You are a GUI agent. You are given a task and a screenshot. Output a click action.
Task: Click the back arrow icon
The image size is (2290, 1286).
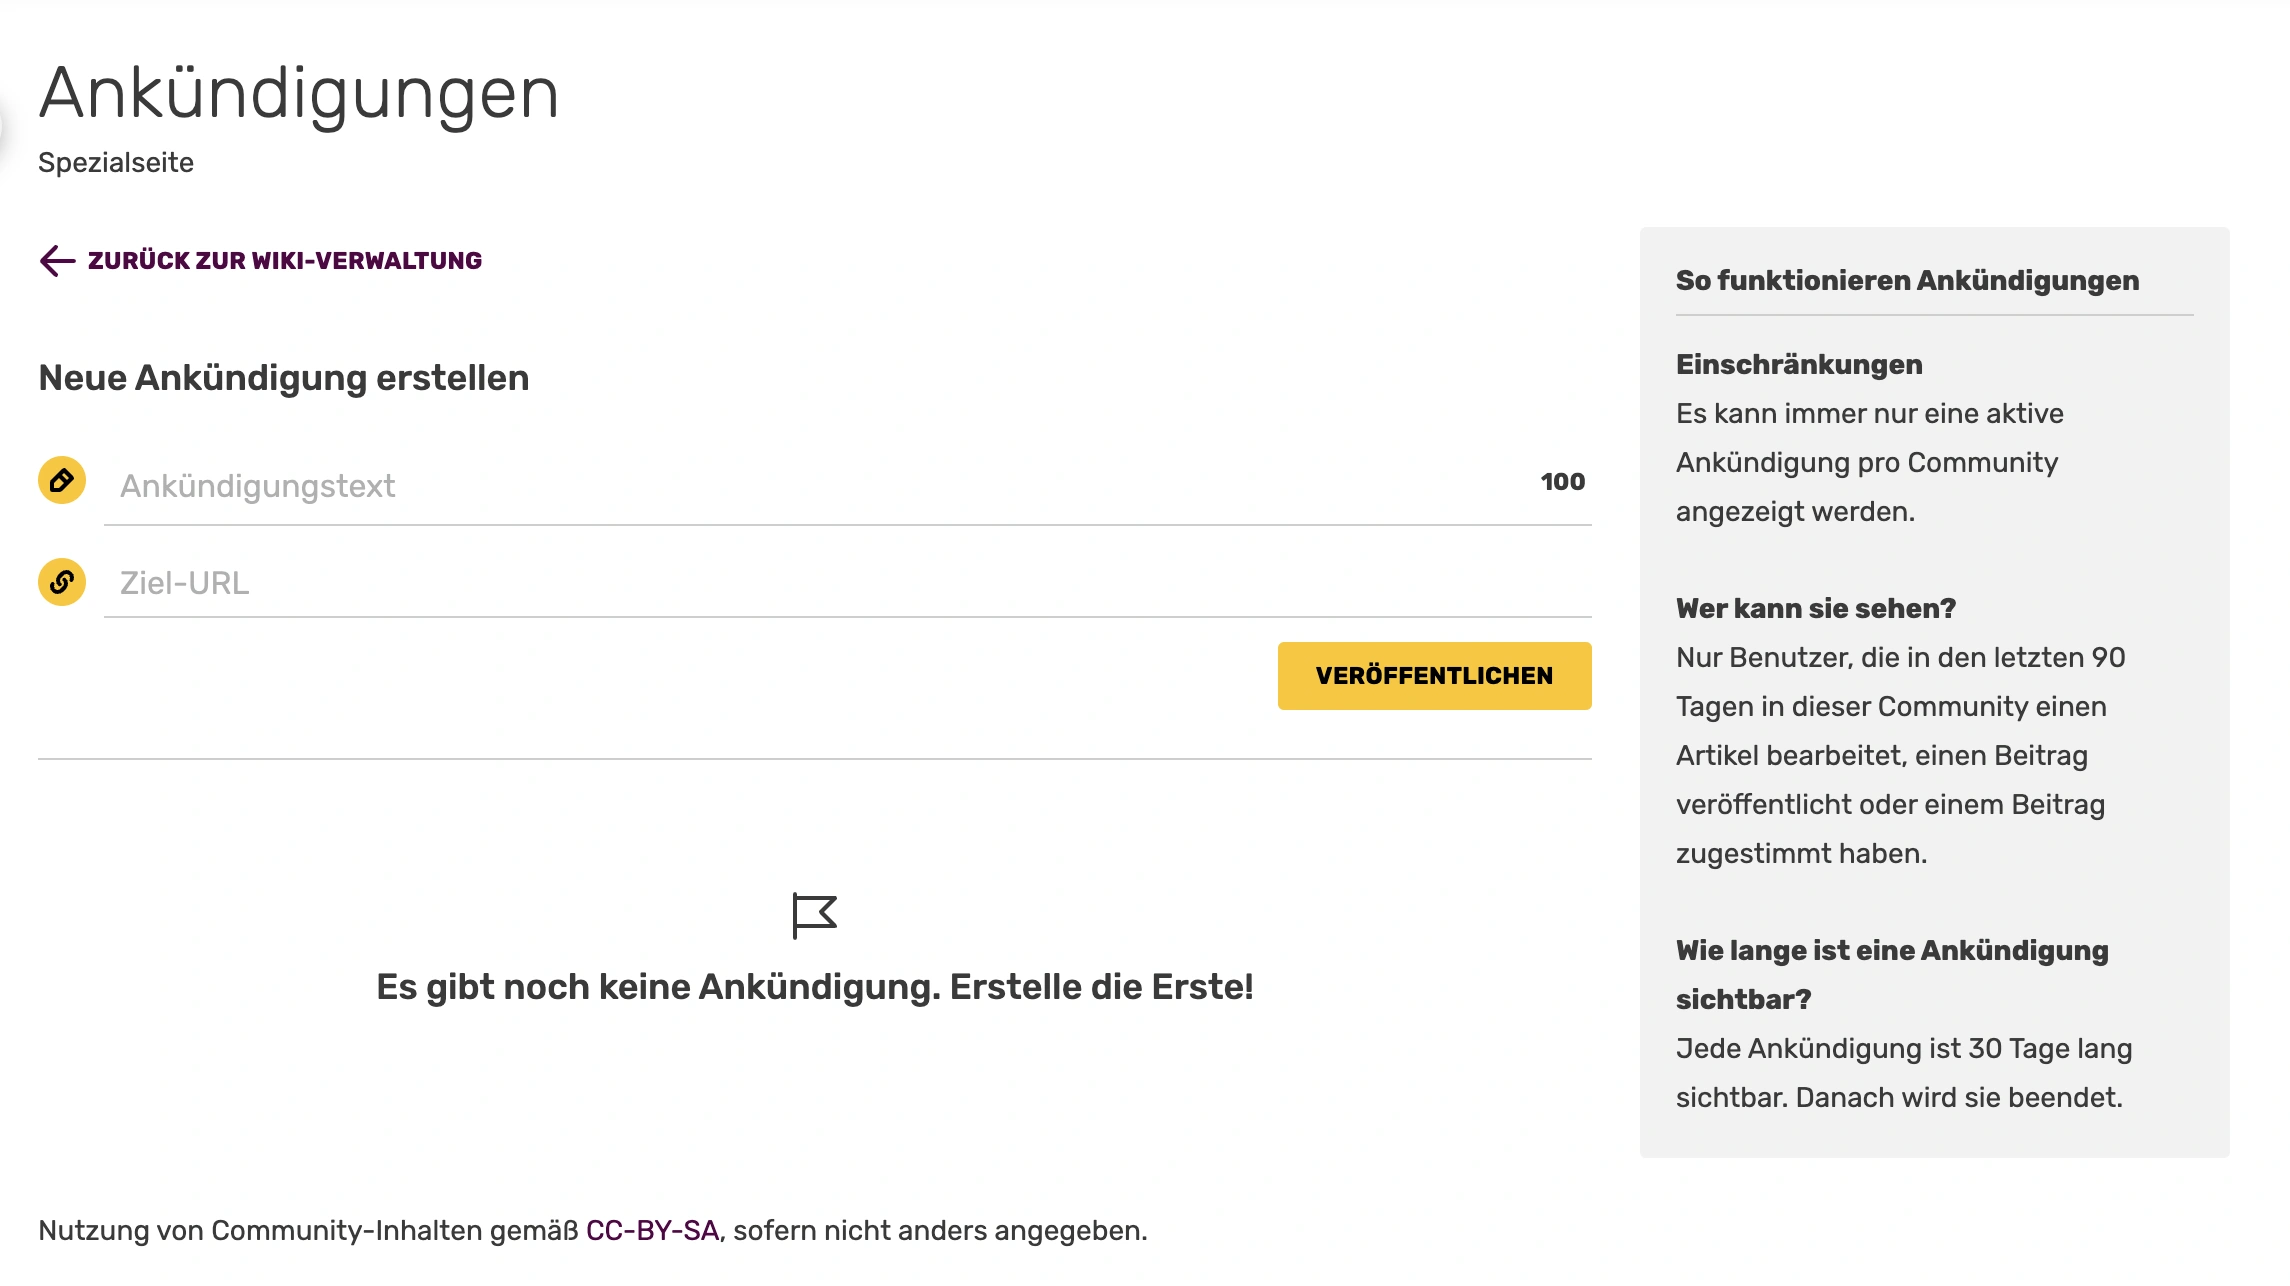point(57,261)
